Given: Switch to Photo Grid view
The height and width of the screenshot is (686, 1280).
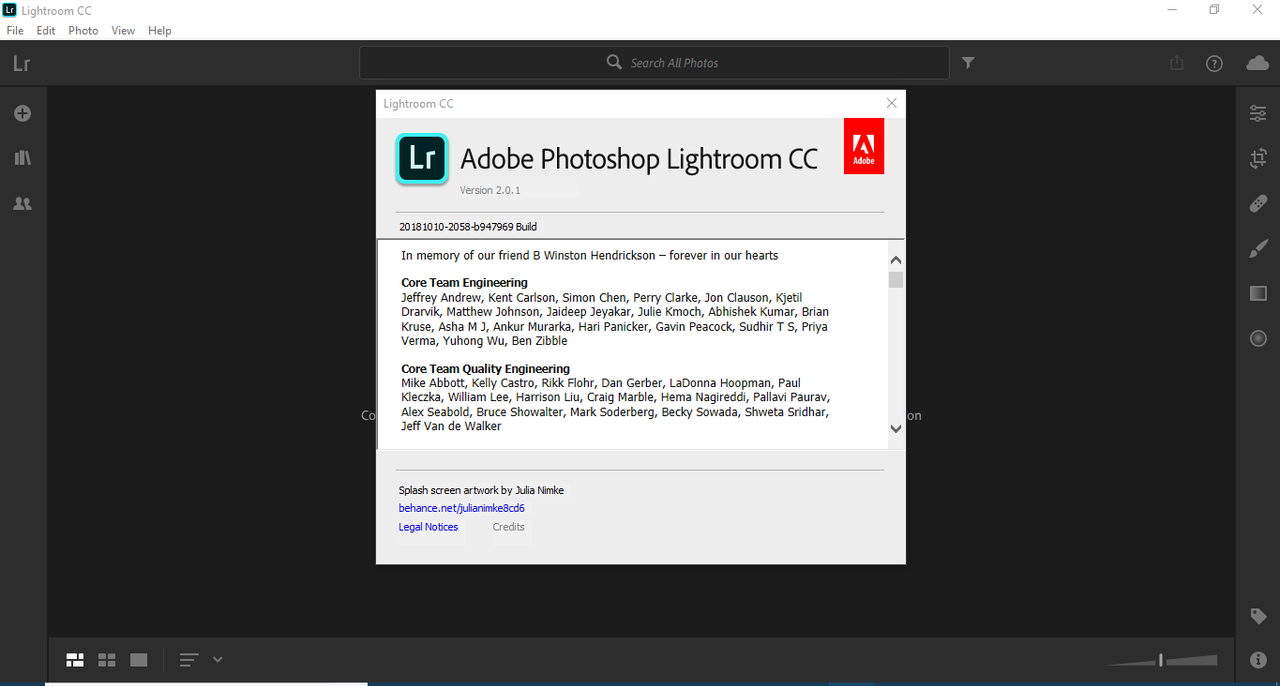Looking at the screenshot, I should coord(75,660).
